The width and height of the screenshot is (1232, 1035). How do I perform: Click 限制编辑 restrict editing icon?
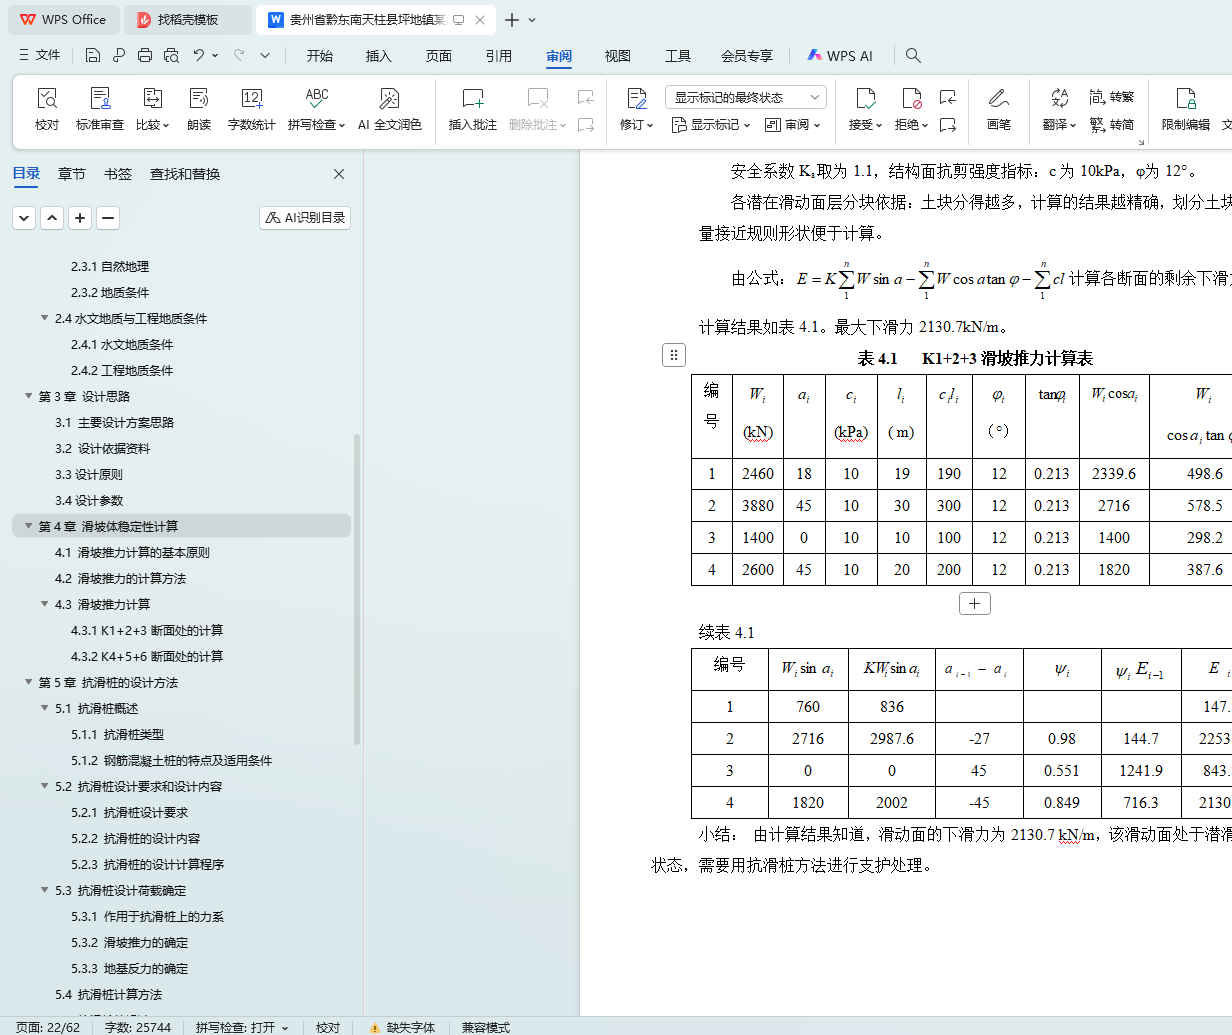[x=1186, y=108]
